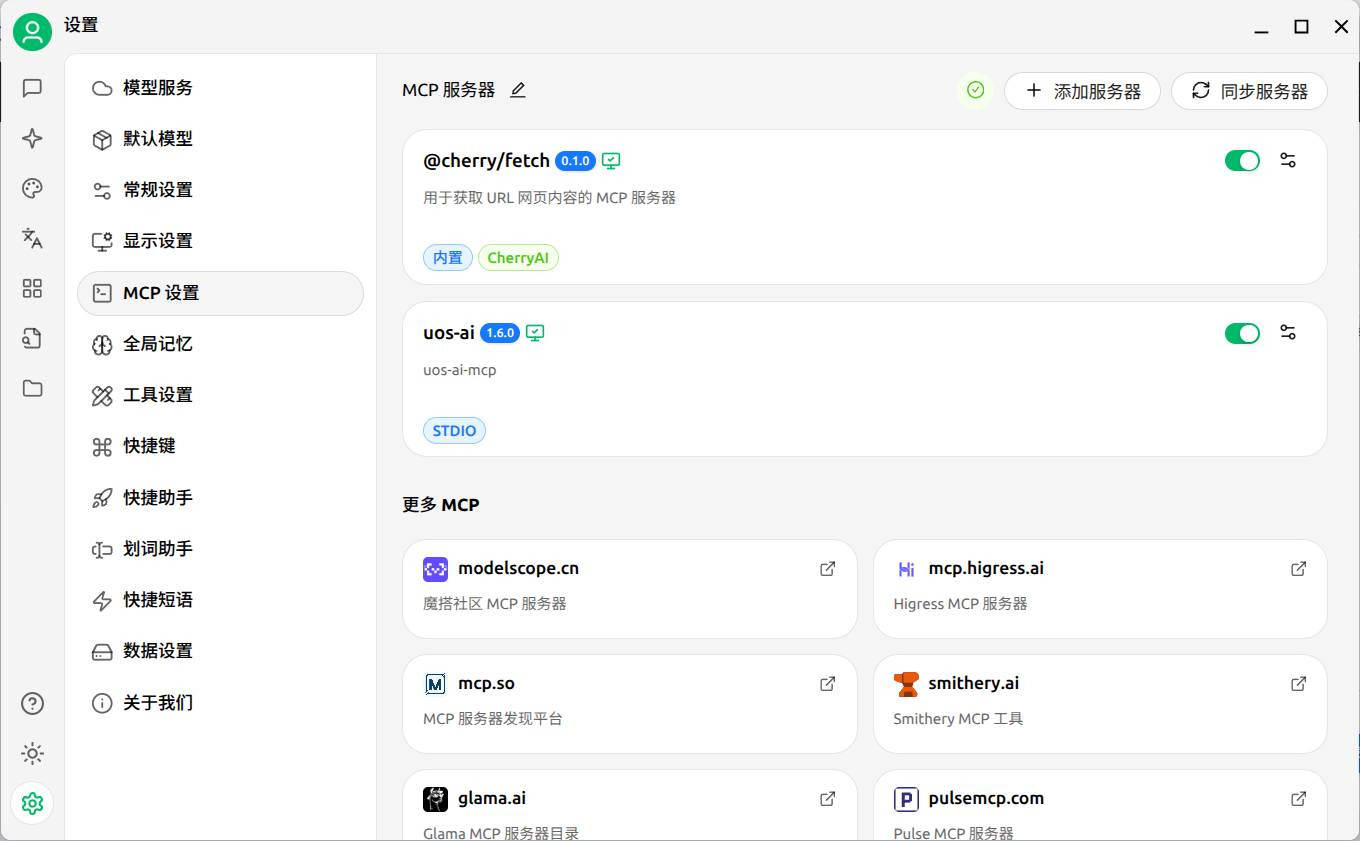The image size is (1360, 841).
Task: Click the 同步服务器 button
Action: 1249,91
